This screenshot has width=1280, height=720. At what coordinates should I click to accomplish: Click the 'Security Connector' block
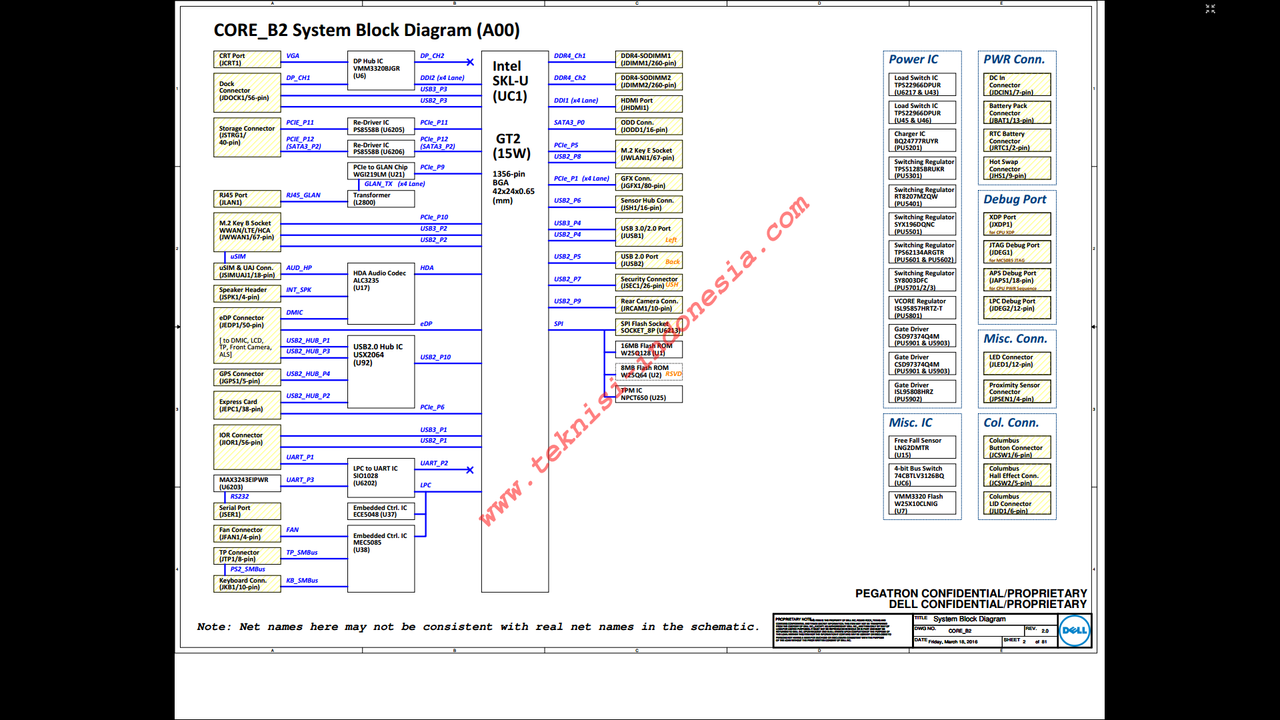pyautogui.click(x=650, y=283)
